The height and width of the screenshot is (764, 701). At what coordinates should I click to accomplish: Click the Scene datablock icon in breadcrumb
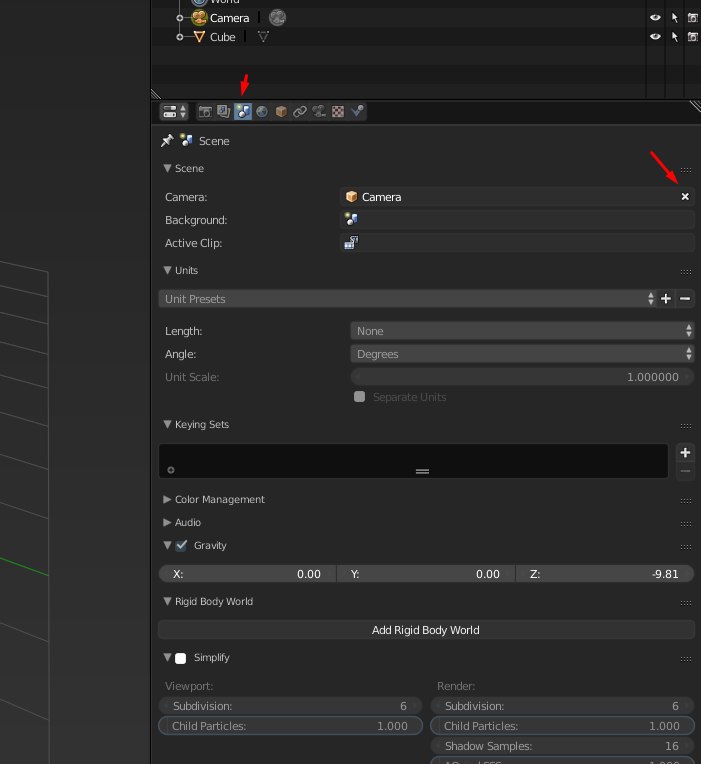click(x=186, y=140)
